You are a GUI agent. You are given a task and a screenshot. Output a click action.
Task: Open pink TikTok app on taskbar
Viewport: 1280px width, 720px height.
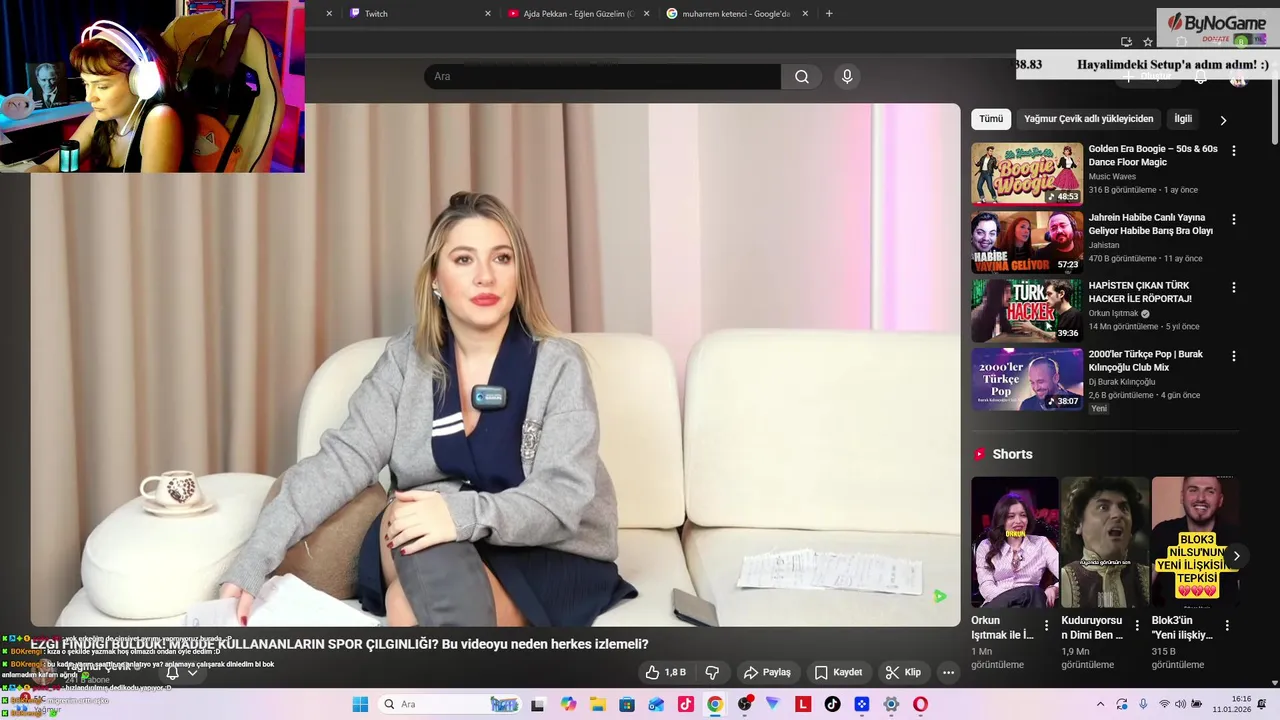(685, 704)
